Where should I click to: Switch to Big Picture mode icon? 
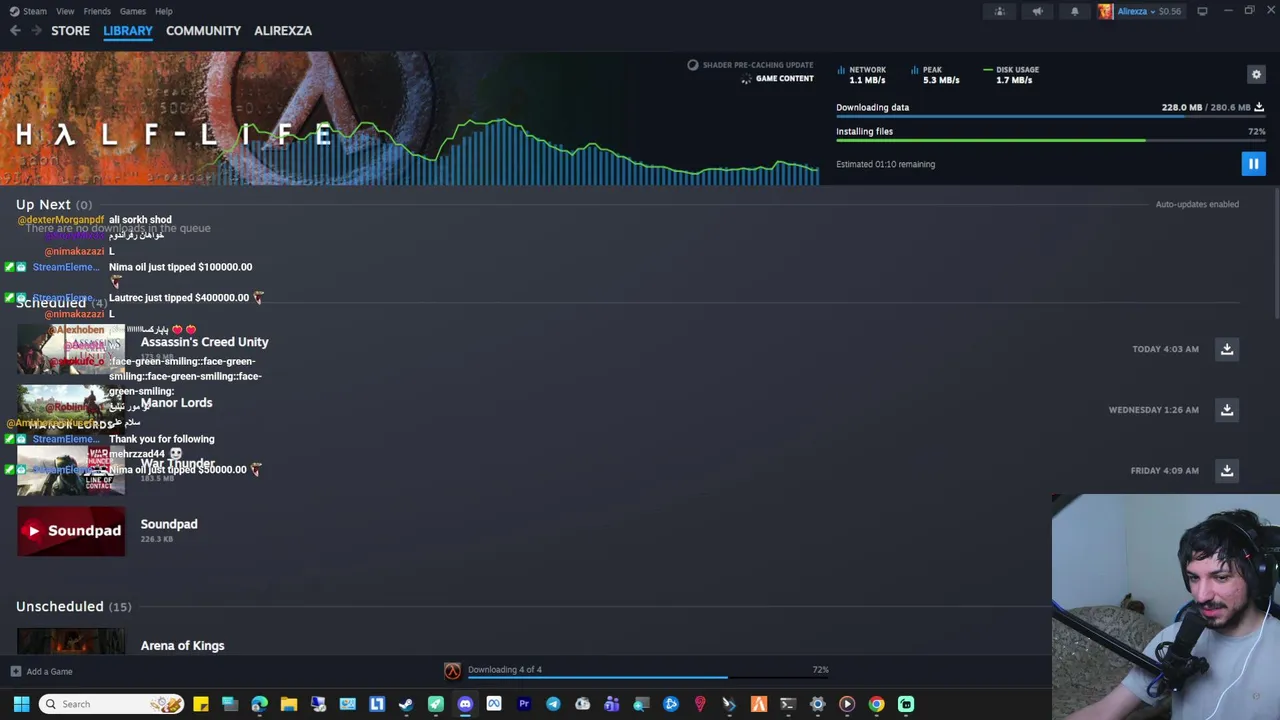1202,11
